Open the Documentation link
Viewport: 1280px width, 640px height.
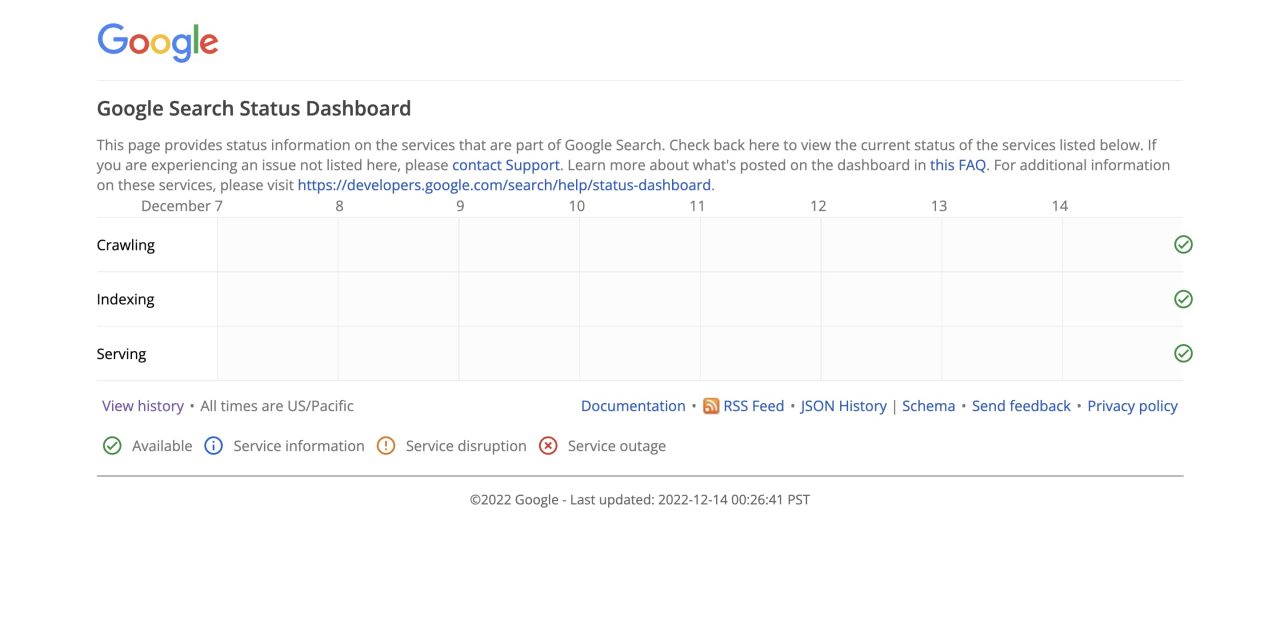click(632, 405)
